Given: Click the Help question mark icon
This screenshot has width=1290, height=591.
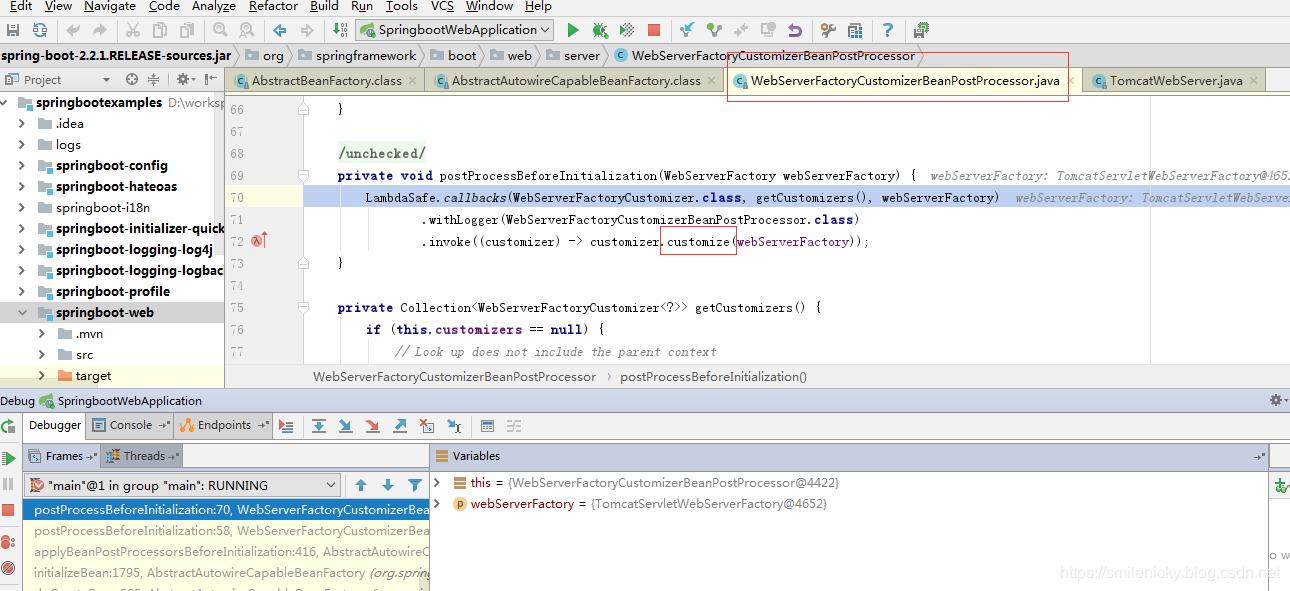Looking at the screenshot, I should (888, 30).
